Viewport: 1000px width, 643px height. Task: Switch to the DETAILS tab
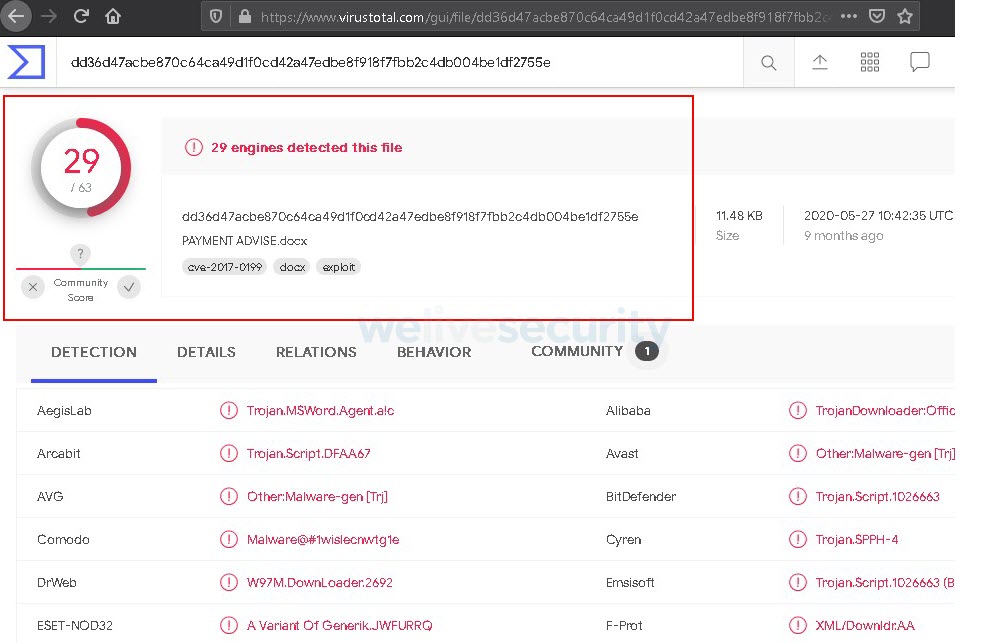(x=206, y=352)
